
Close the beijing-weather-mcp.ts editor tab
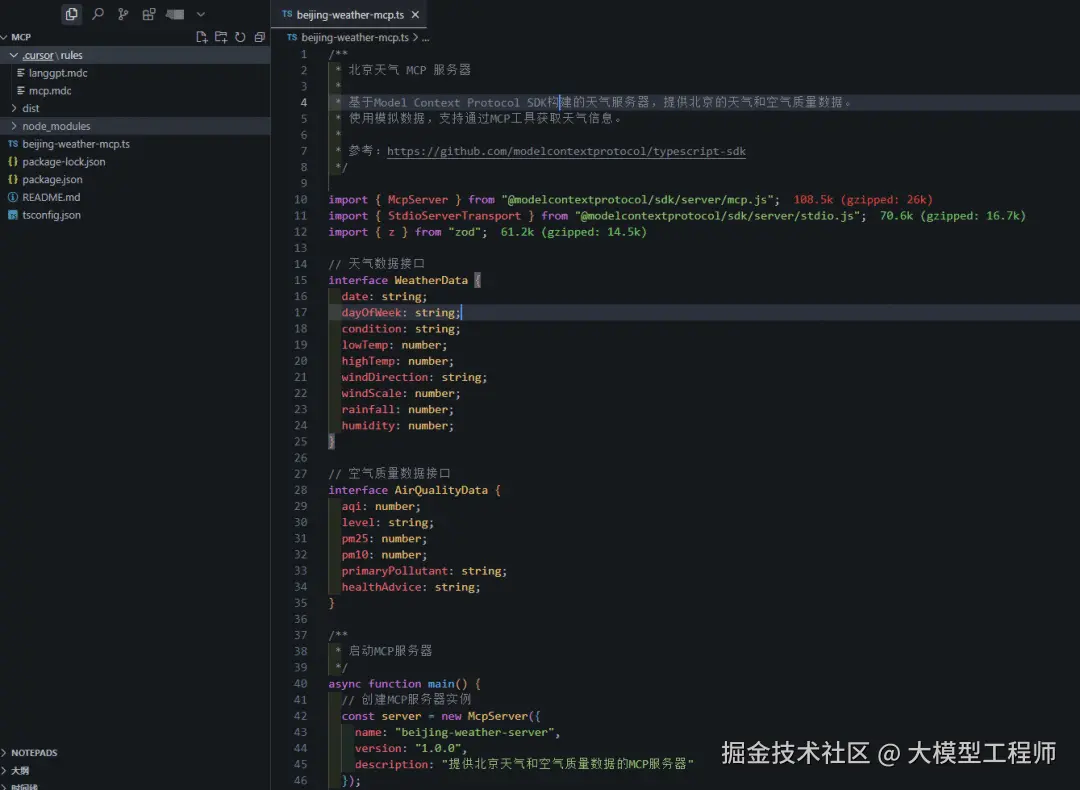415,14
